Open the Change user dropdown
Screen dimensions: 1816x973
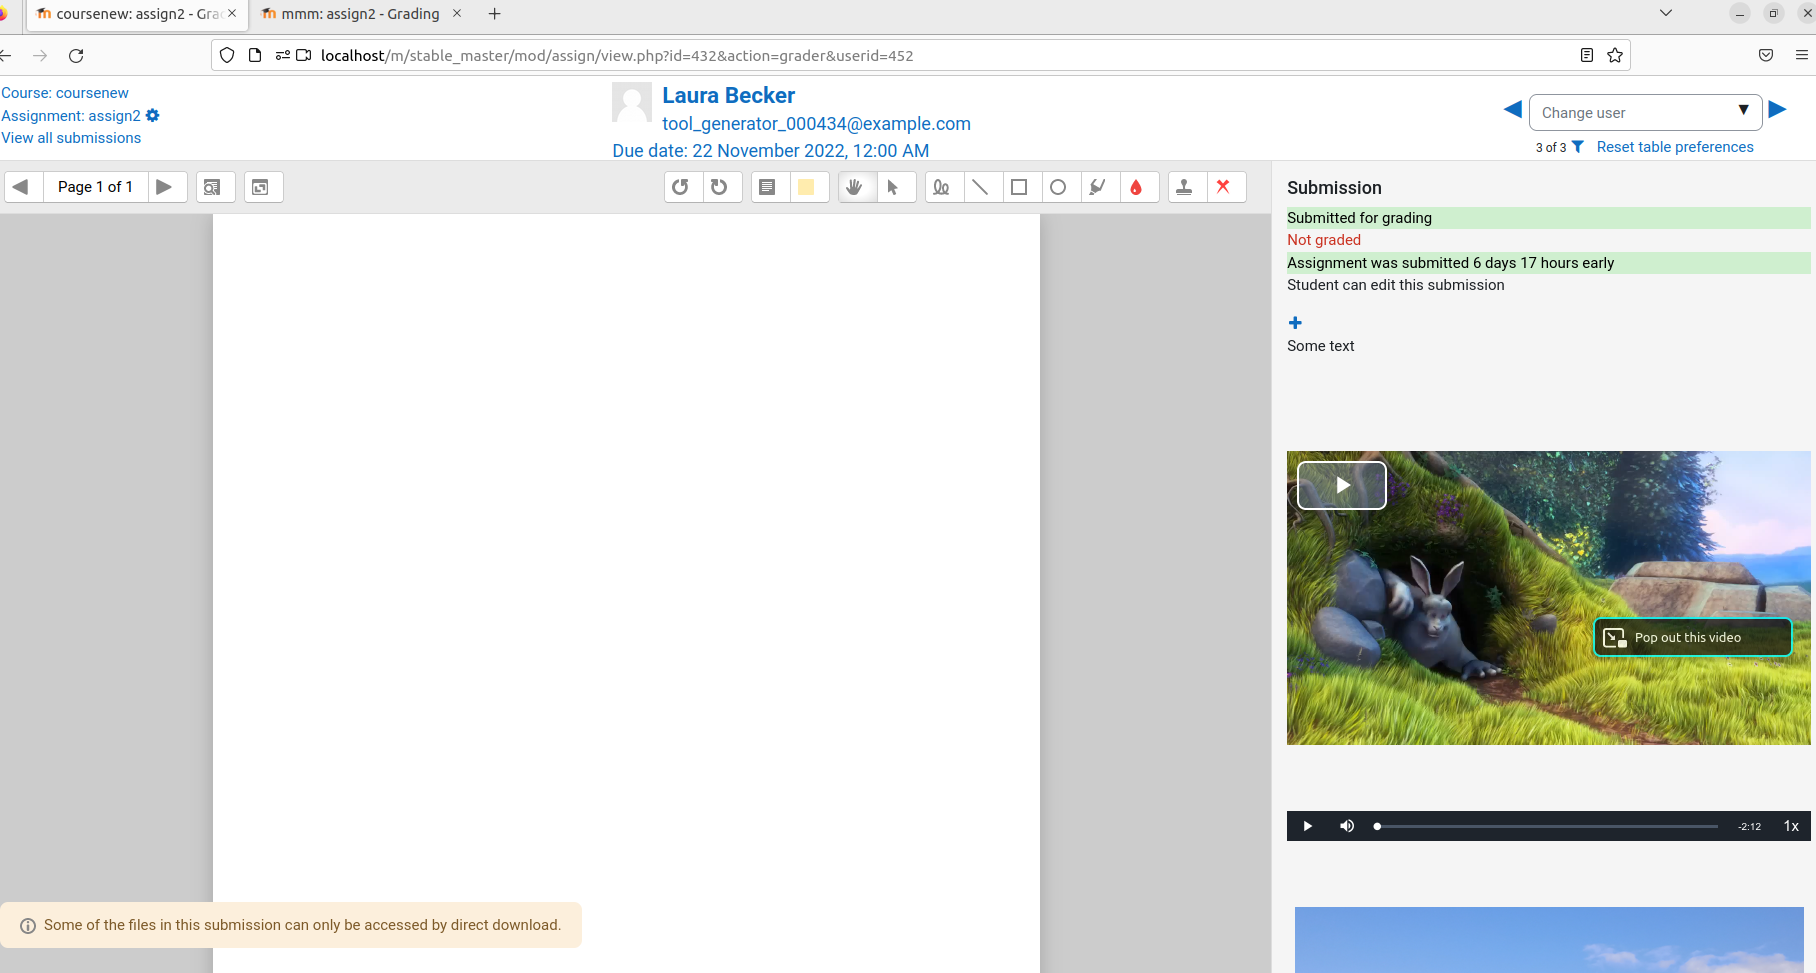tap(1646, 112)
